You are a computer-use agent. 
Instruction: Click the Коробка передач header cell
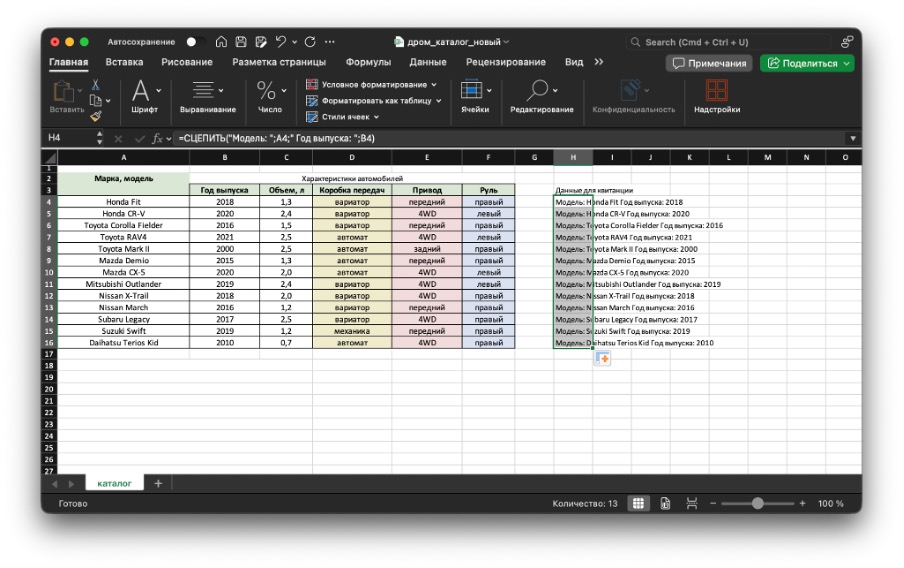point(352,190)
